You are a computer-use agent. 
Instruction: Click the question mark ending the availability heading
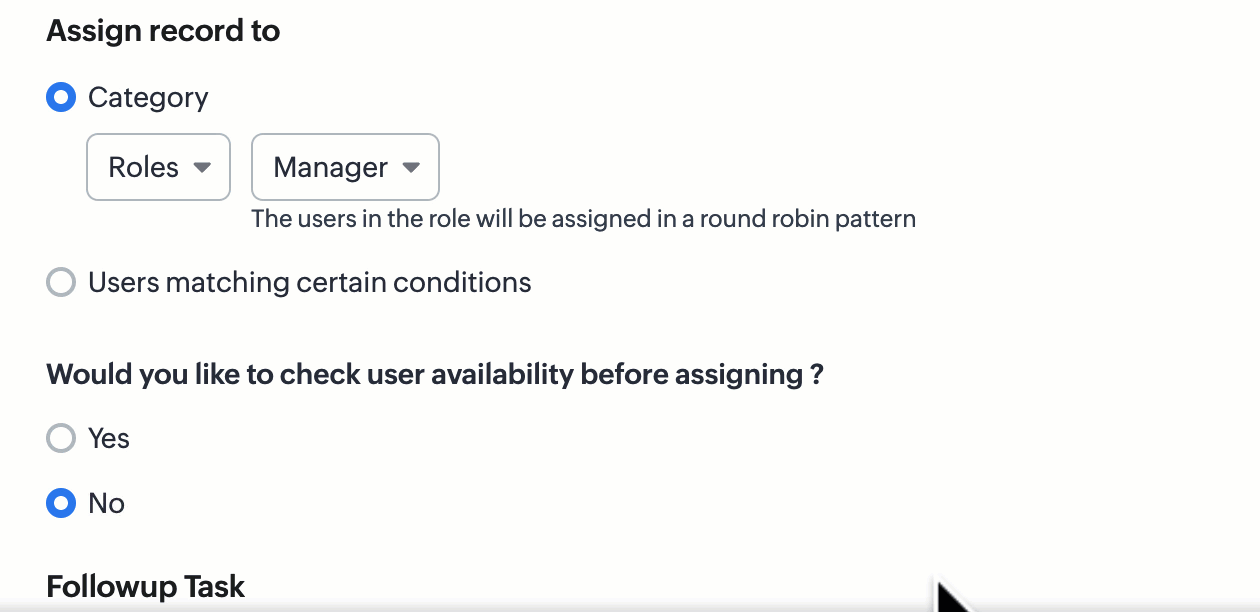(816, 375)
